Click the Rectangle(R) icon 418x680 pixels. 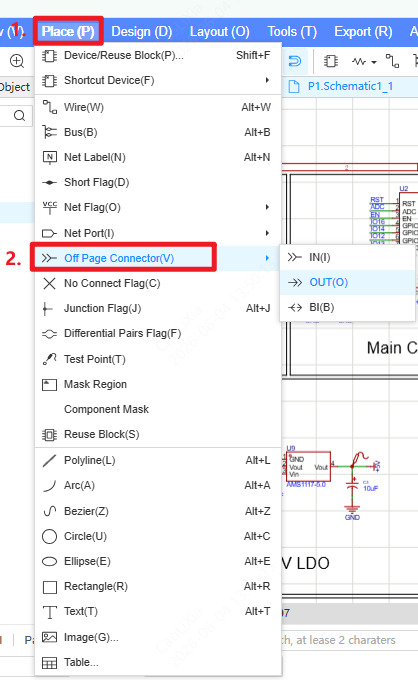click(x=49, y=587)
